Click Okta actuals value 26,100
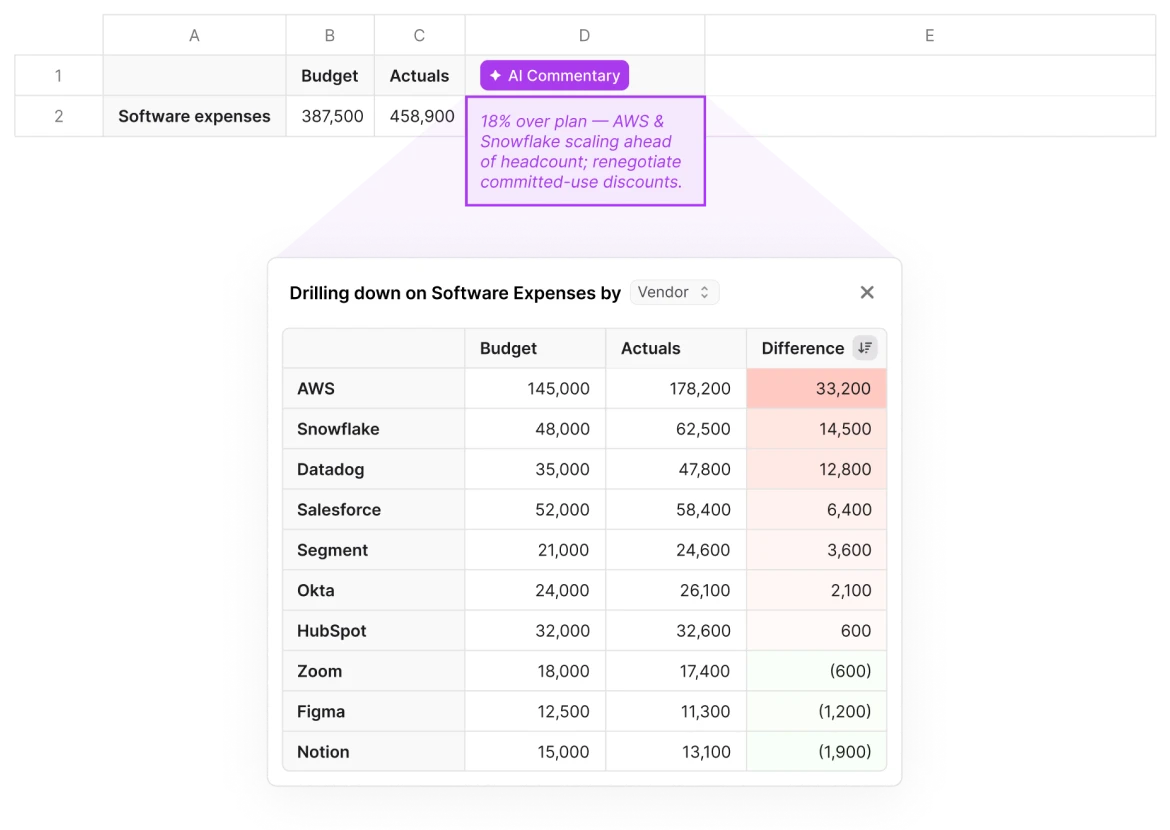 (676, 590)
